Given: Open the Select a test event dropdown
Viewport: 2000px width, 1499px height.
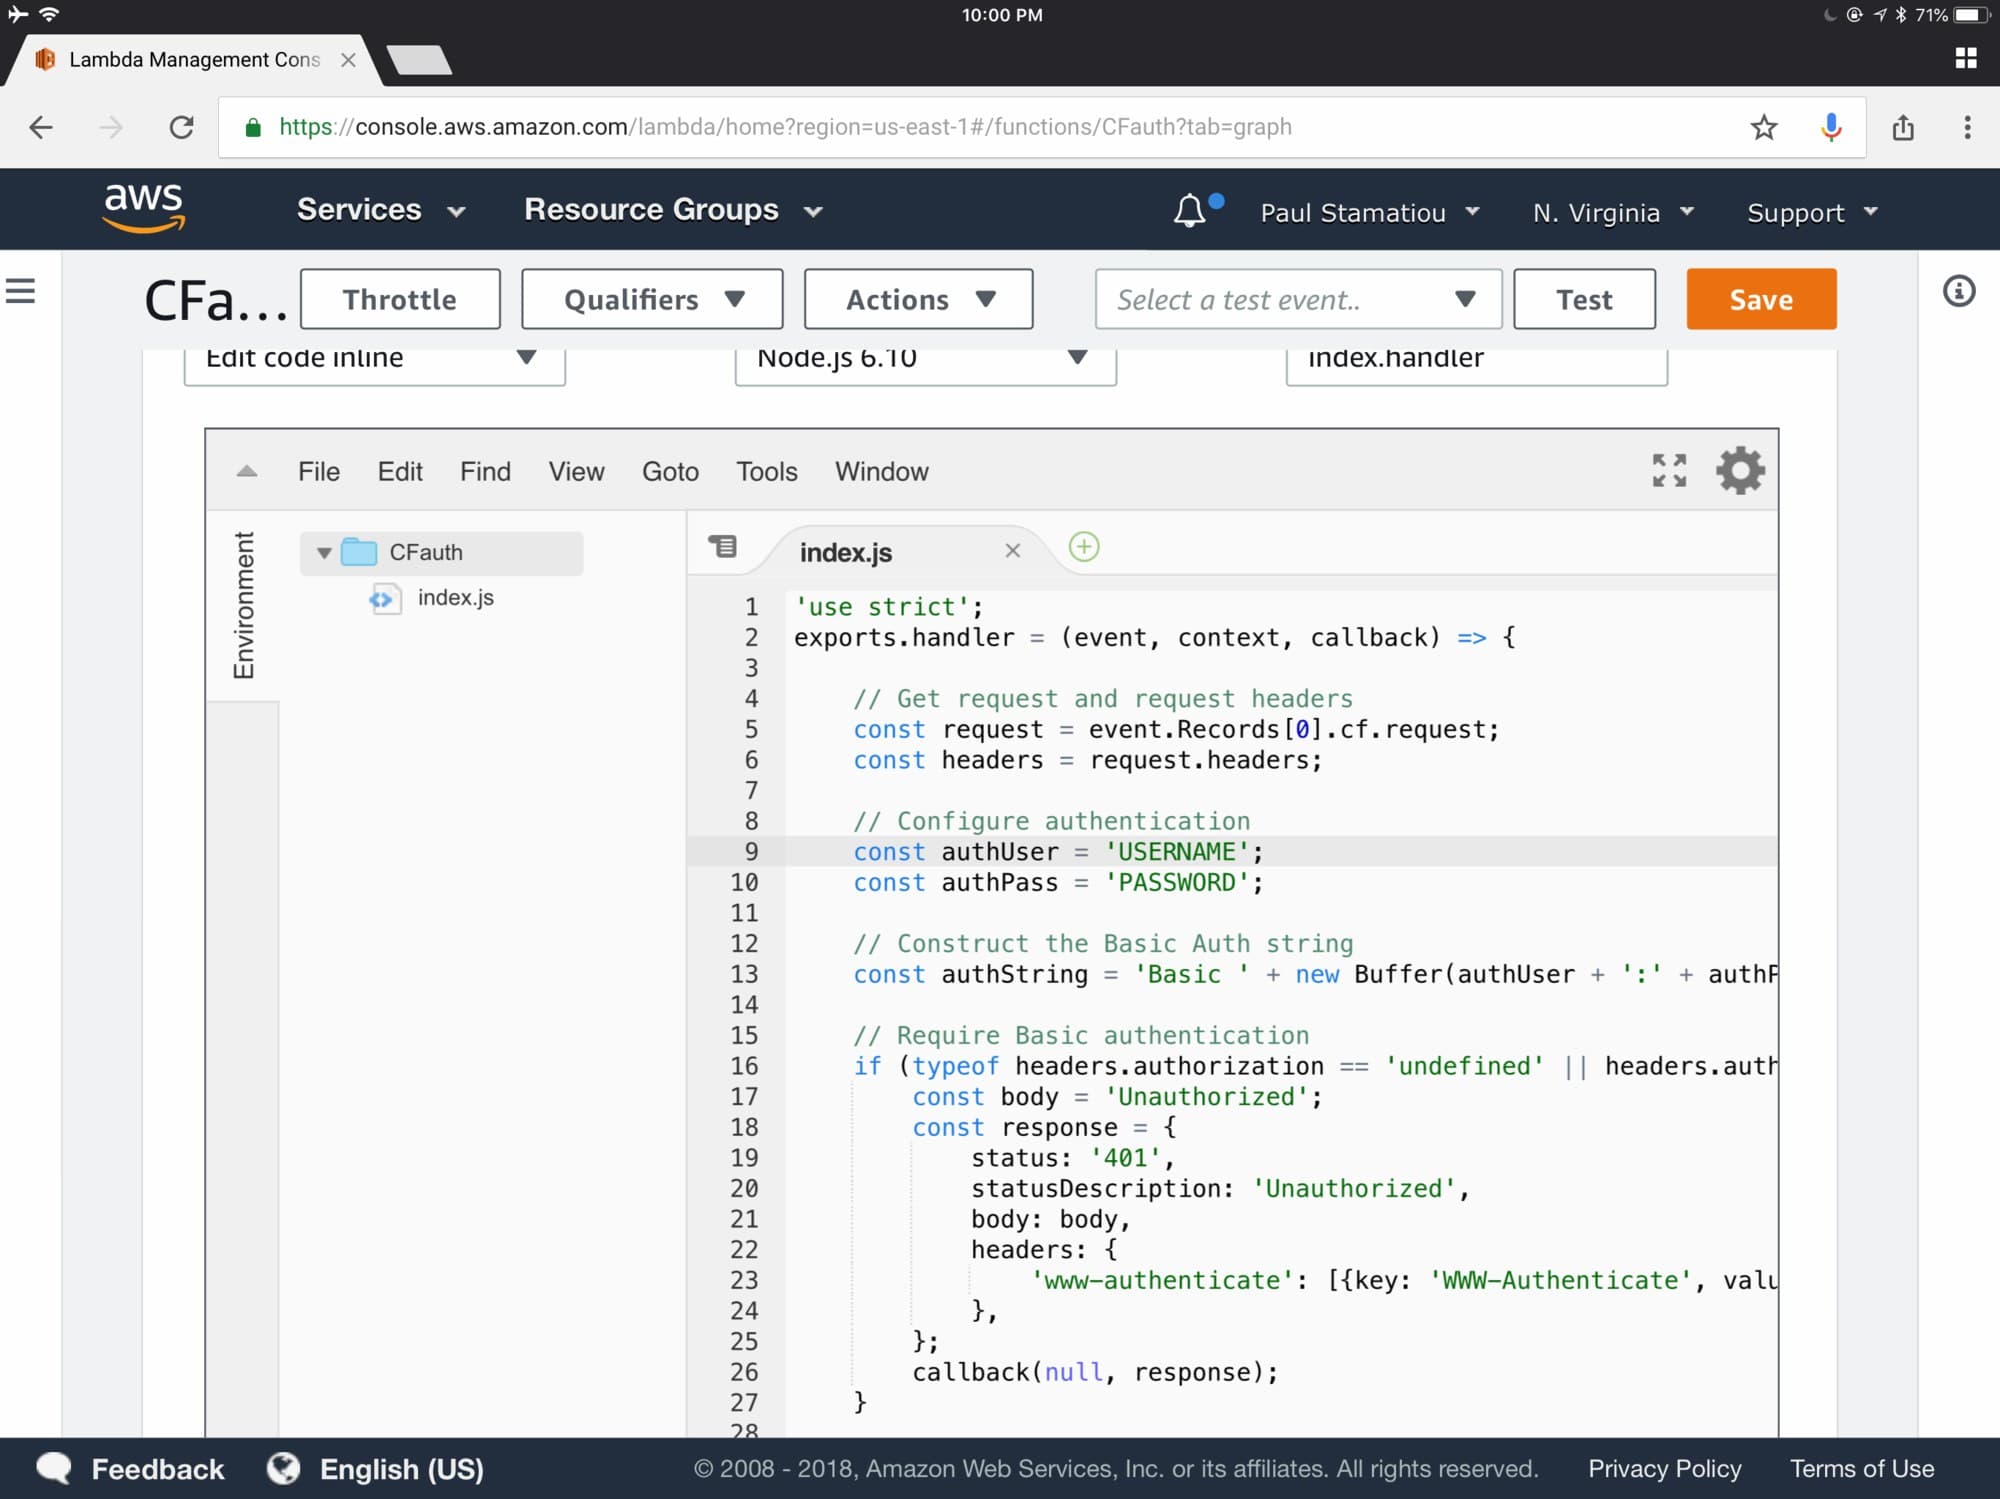Looking at the screenshot, I should click(x=1298, y=299).
